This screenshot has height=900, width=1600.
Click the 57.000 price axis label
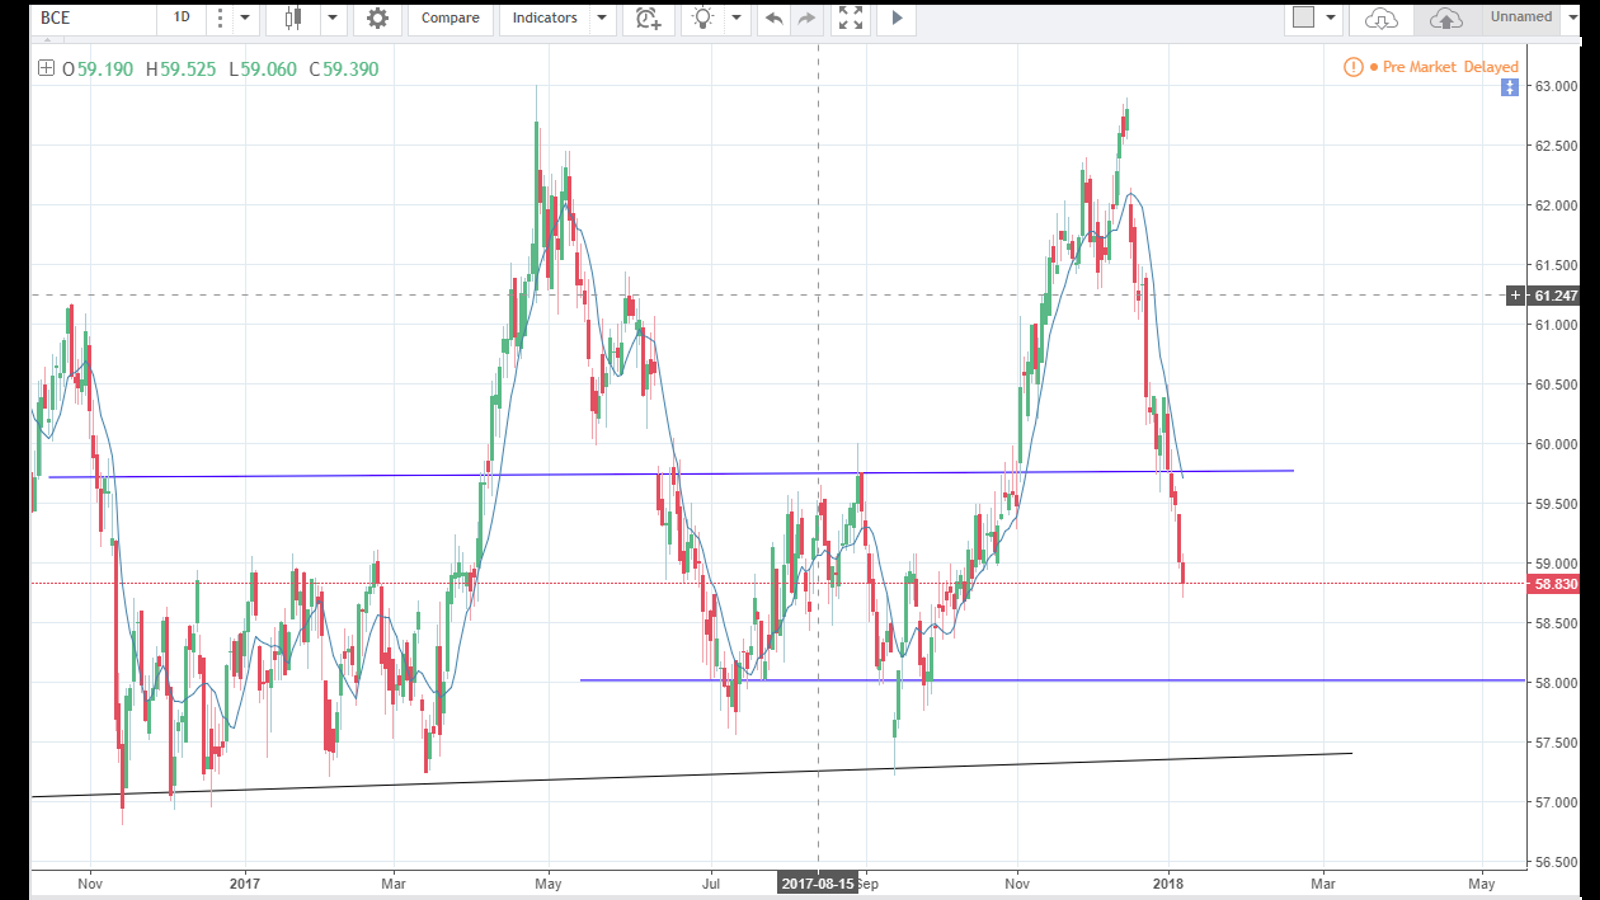coord(1556,802)
